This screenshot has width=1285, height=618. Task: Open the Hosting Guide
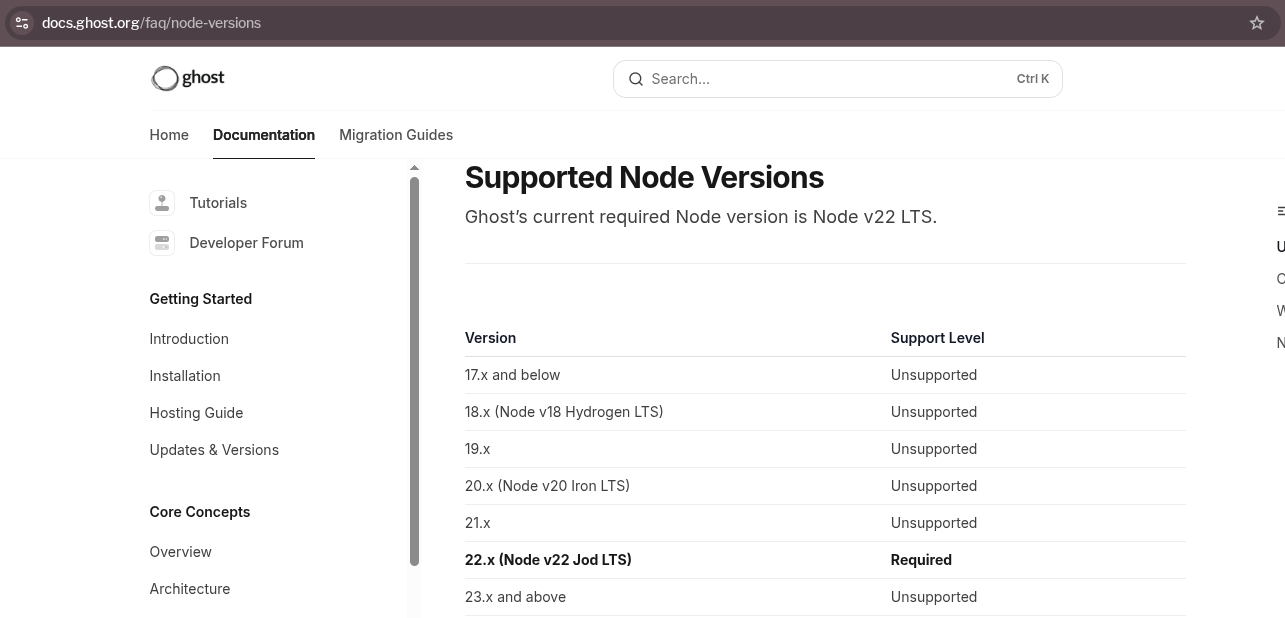coord(196,413)
